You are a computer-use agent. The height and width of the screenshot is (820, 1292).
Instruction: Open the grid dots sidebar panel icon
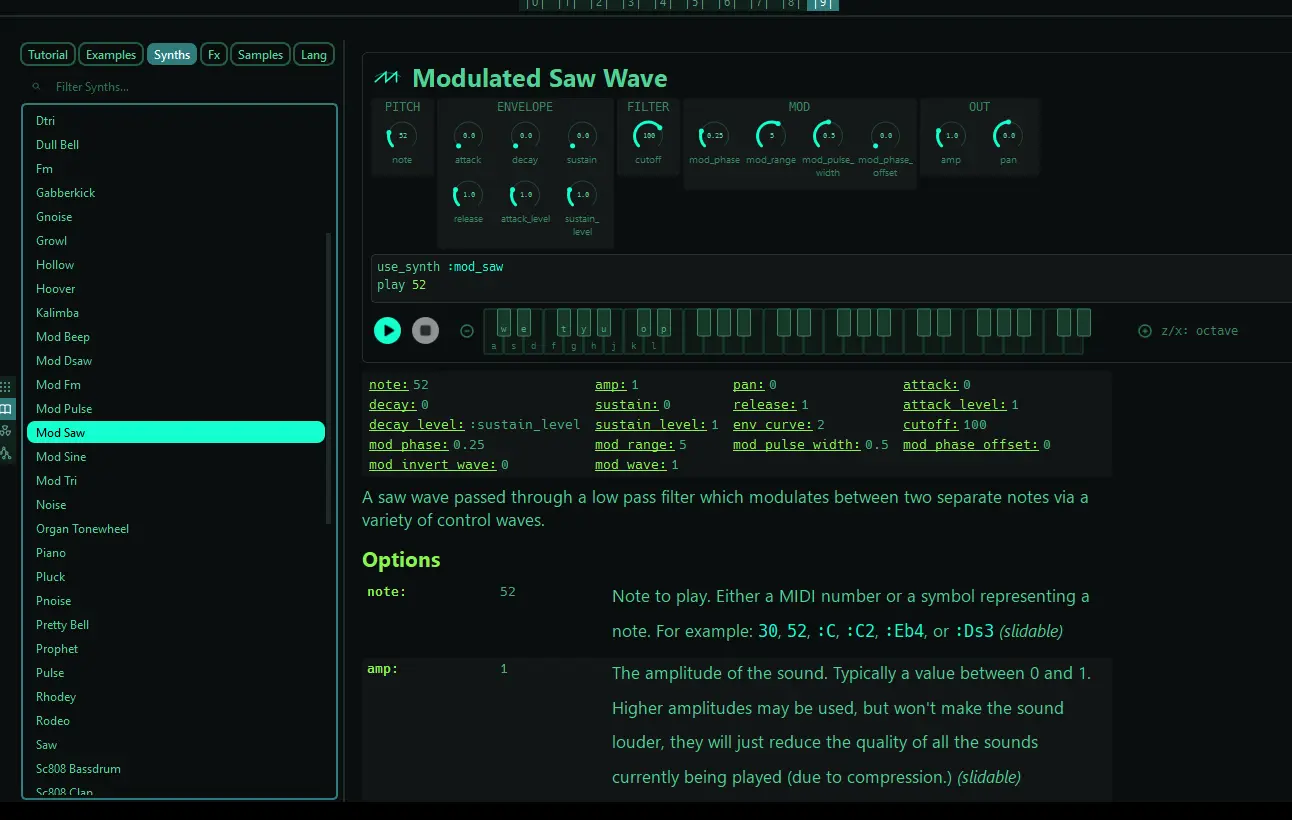tap(6, 386)
